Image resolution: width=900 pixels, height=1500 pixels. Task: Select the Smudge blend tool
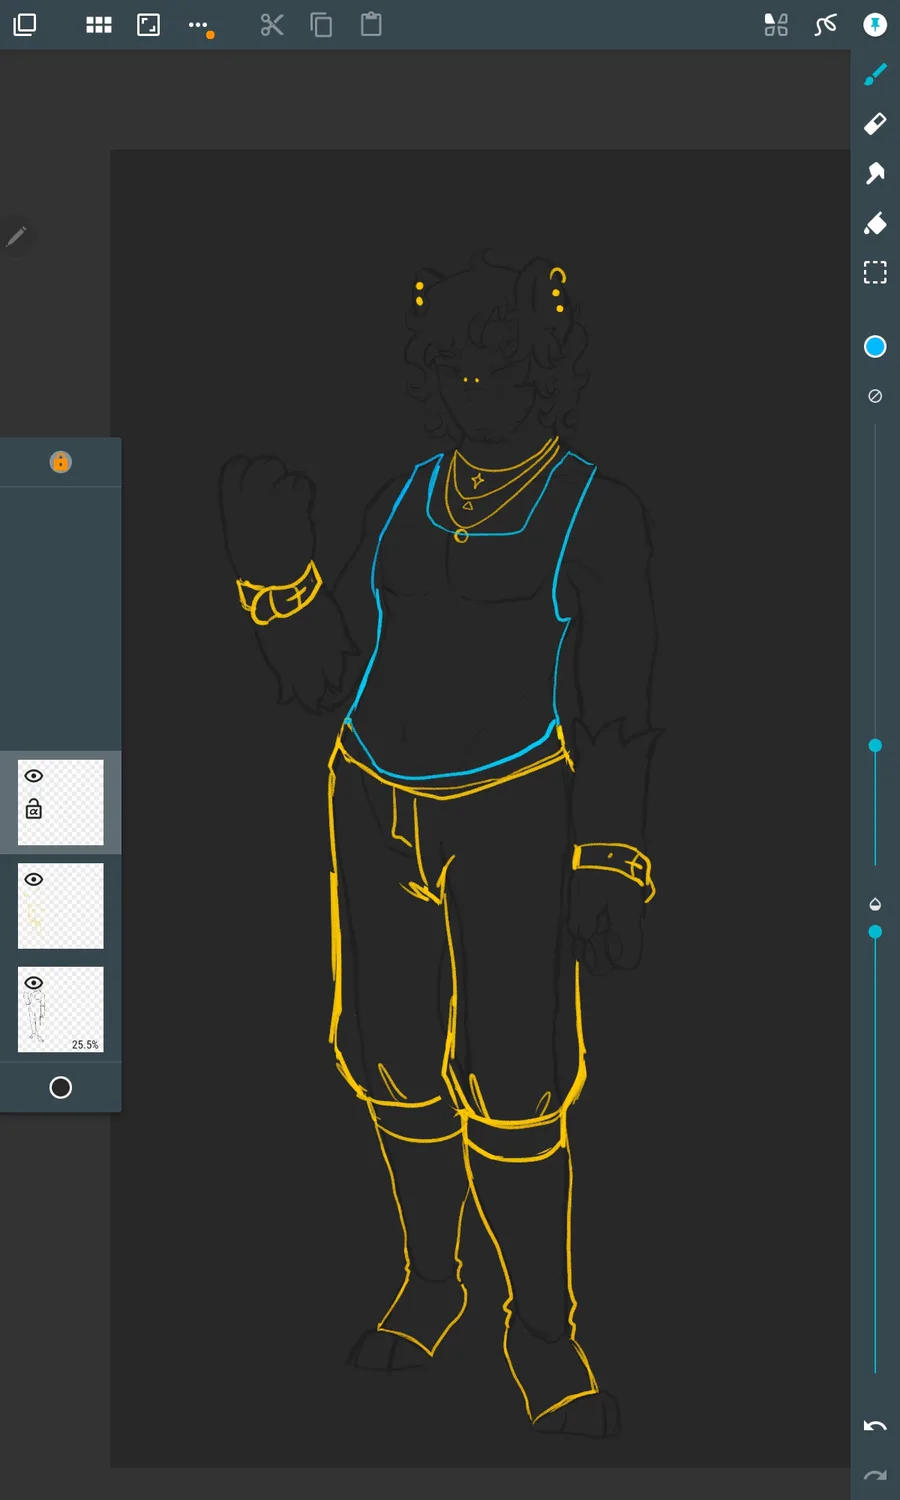(x=875, y=173)
